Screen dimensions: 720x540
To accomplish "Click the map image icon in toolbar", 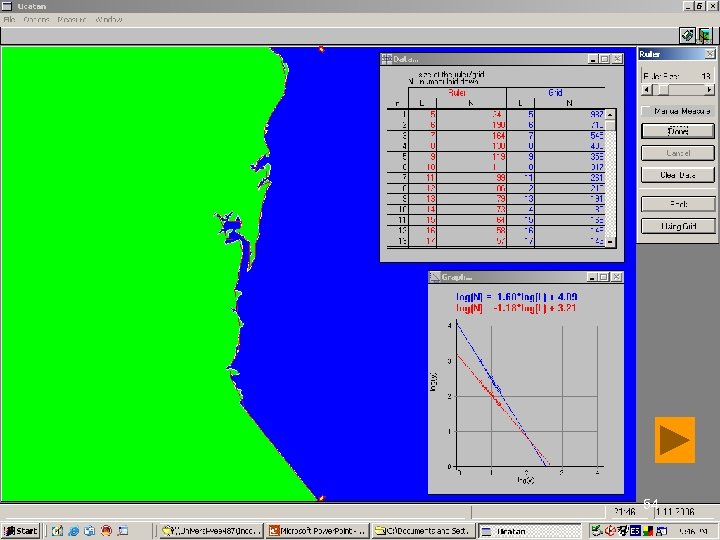I will click(x=705, y=35).
